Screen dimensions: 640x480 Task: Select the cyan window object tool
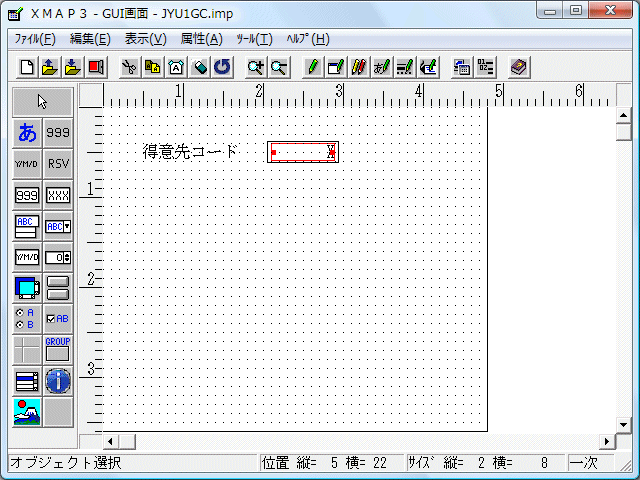27,288
